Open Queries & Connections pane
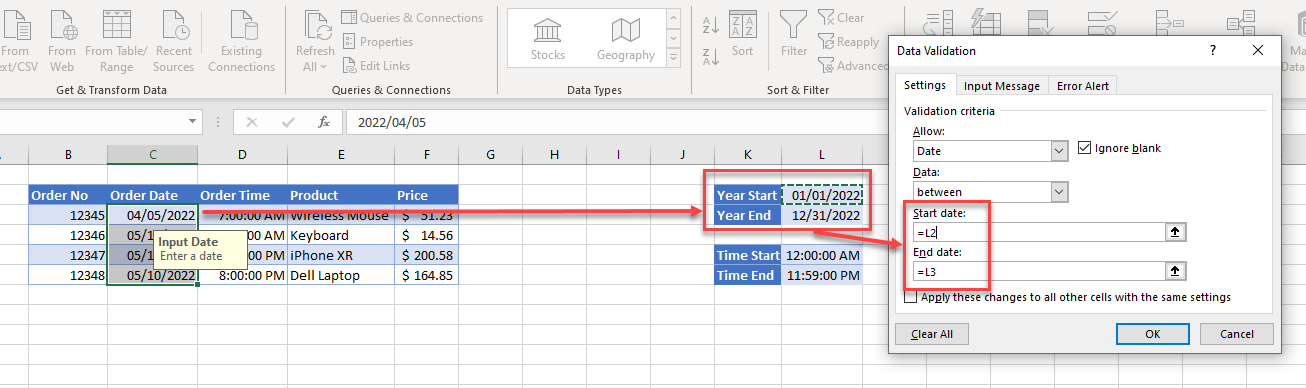The image size is (1306, 388). [412, 18]
